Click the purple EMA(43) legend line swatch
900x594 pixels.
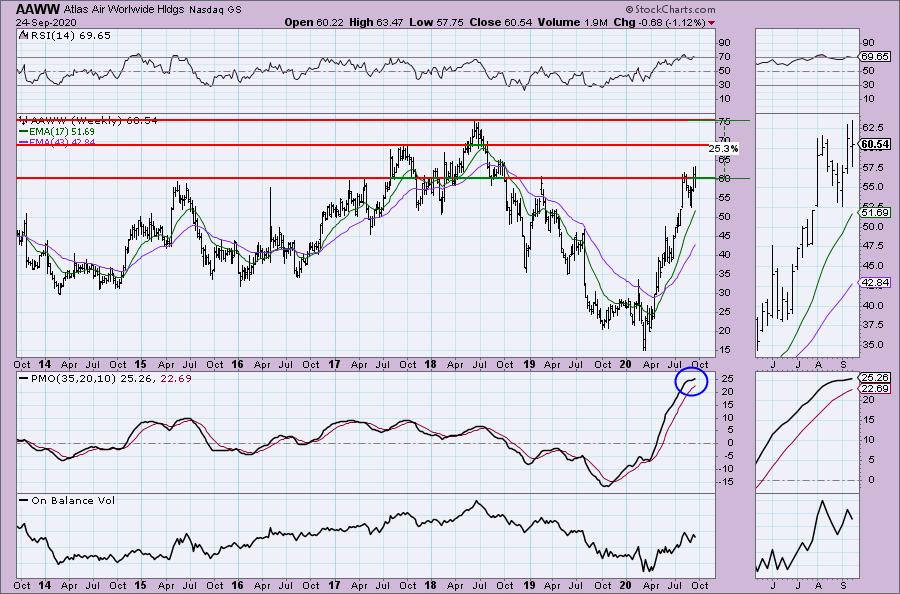[24, 142]
